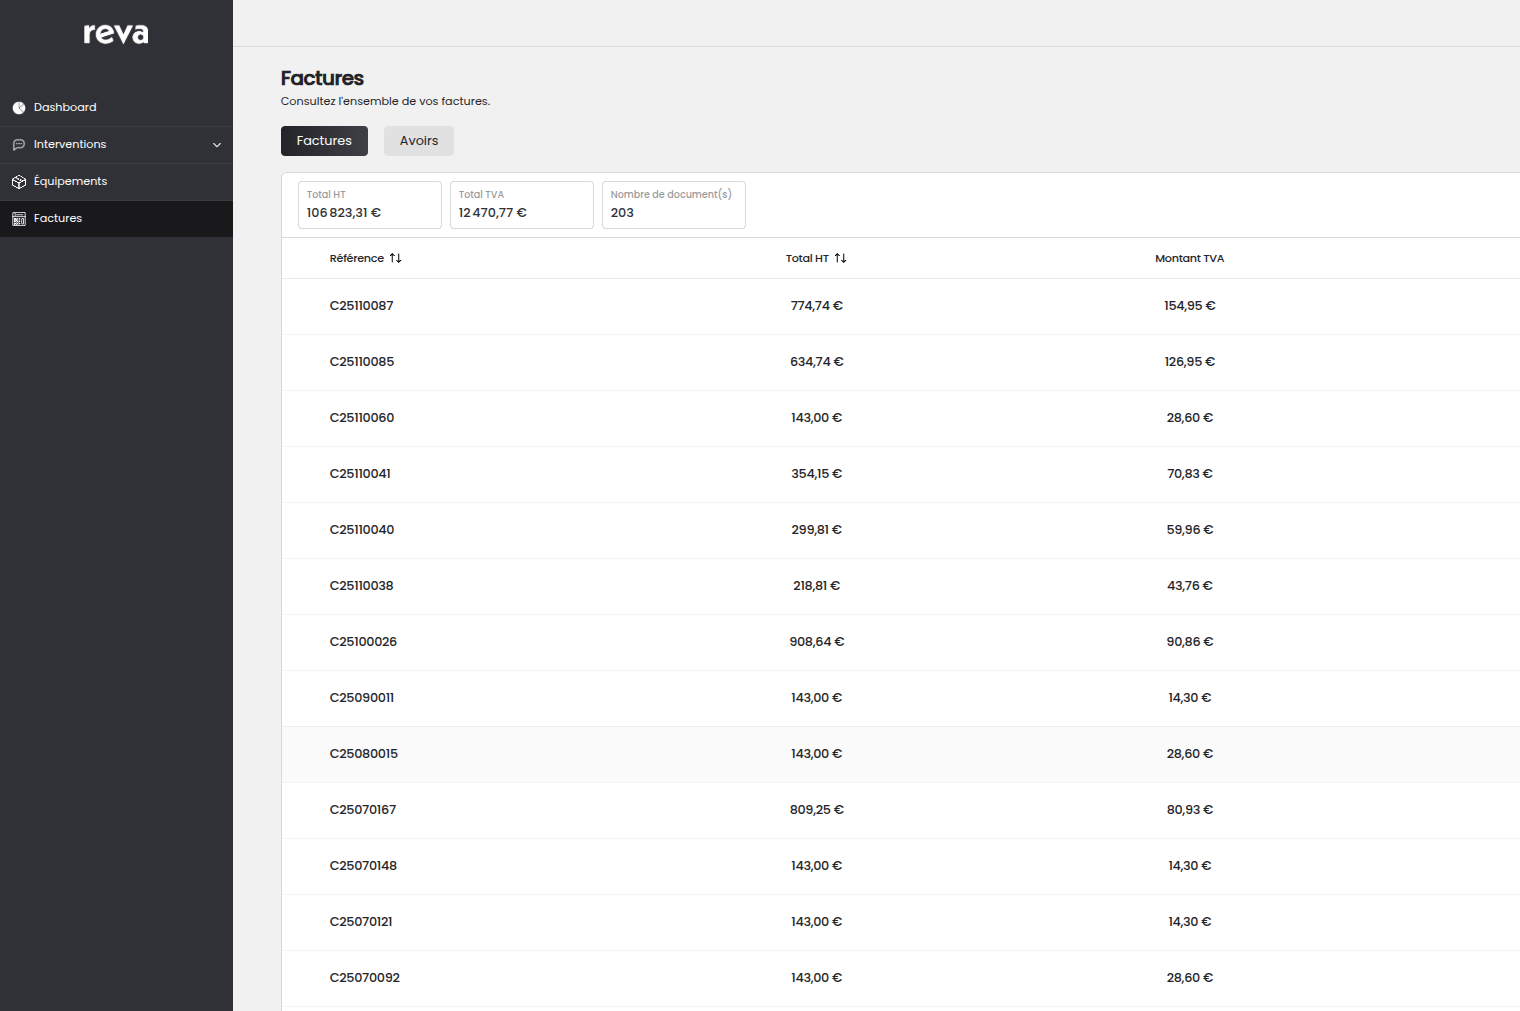1520x1011 pixels.
Task: Click the Interventions chat bubble icon
Action: pos(19,145)
